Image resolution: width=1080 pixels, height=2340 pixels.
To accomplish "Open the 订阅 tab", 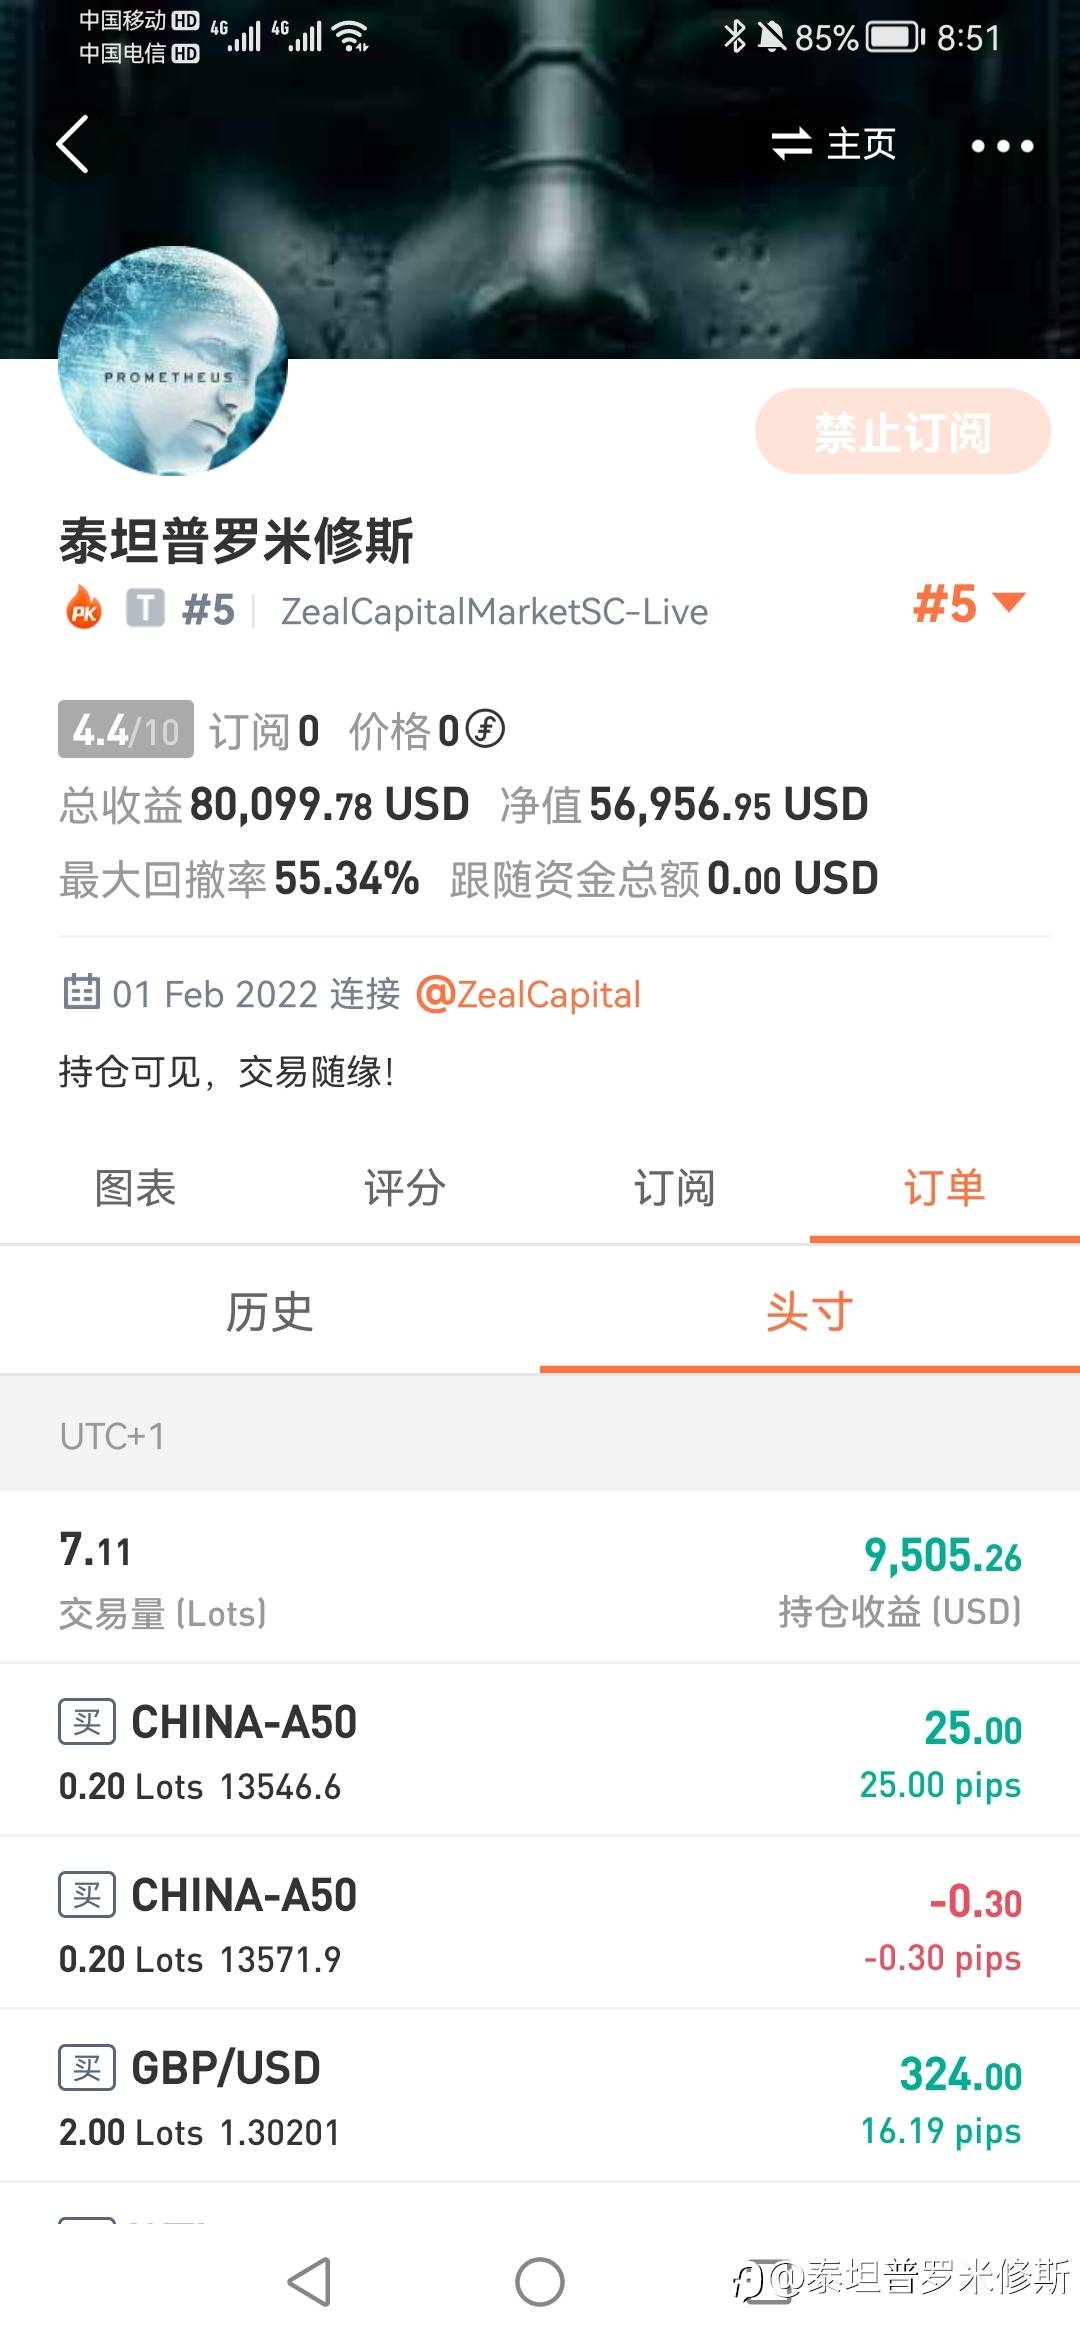I will pos(675,1188).
